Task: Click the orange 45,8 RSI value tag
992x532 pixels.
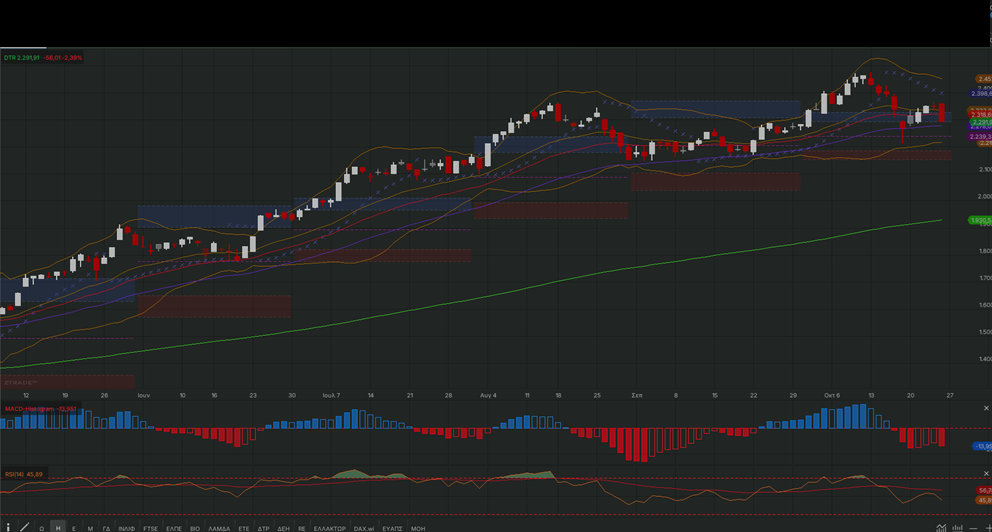Action: click(x=984, y=500)
